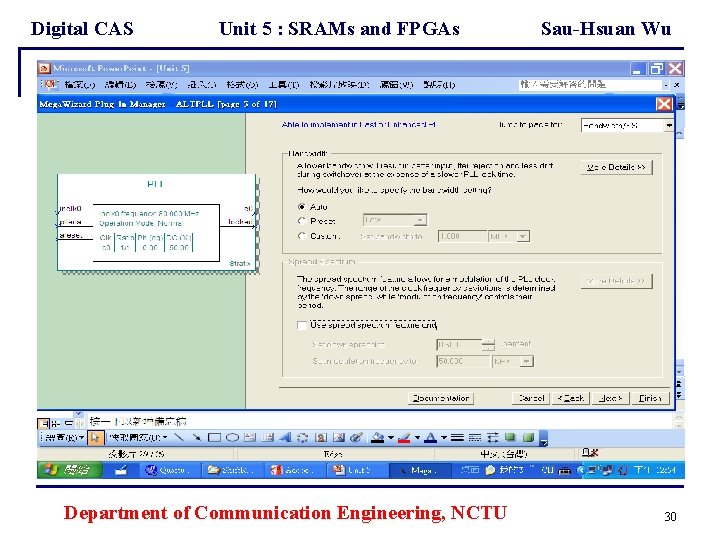The height and width of the screenshot is (540, 720).
Task: Select the Arrow line drawing tool
Action: 197,438
